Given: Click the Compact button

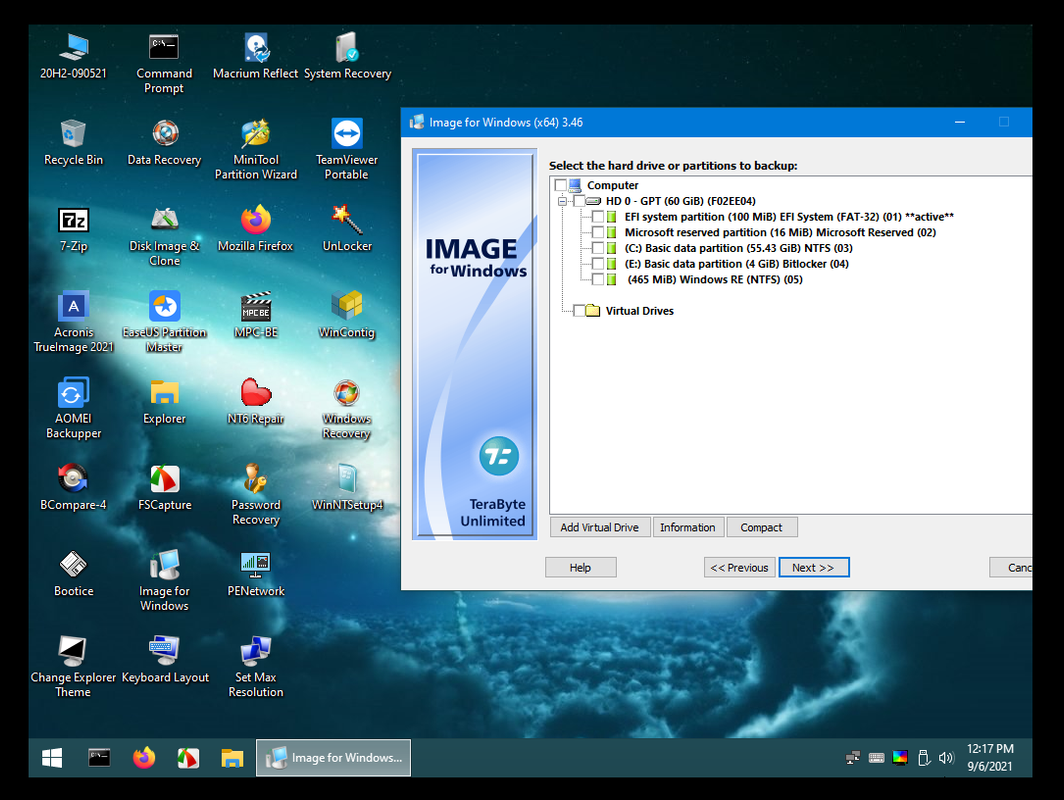Looking at the screenshot, I should click(x=761, y=527).
